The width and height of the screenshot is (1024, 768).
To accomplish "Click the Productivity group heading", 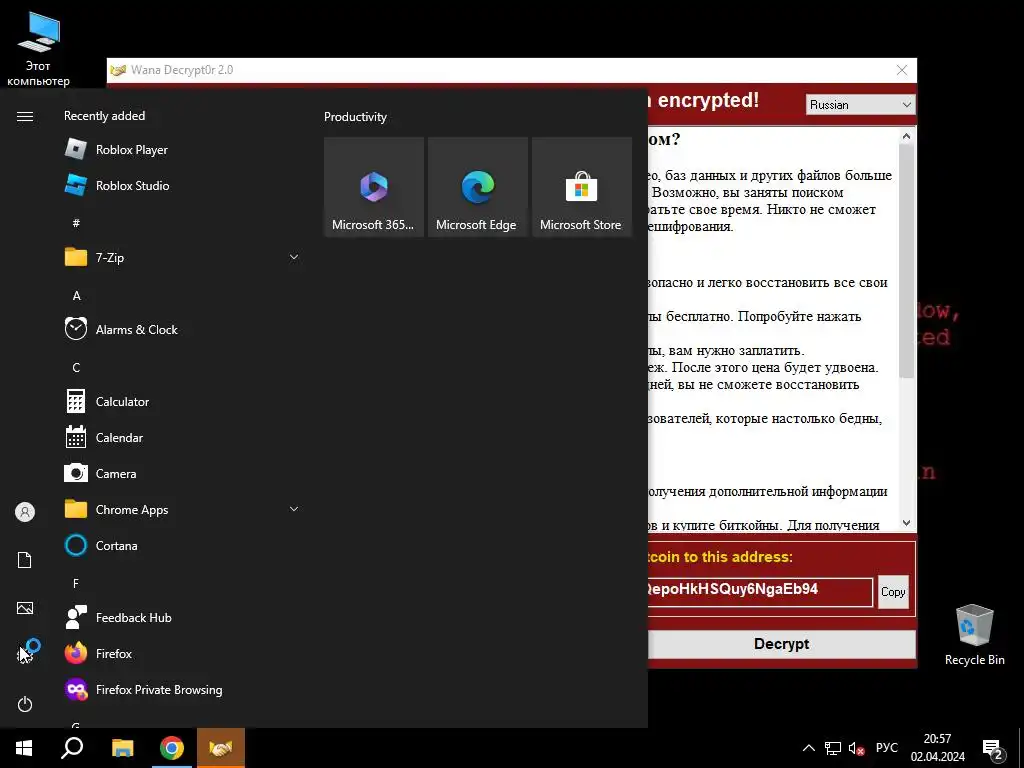I will [355, 117].
